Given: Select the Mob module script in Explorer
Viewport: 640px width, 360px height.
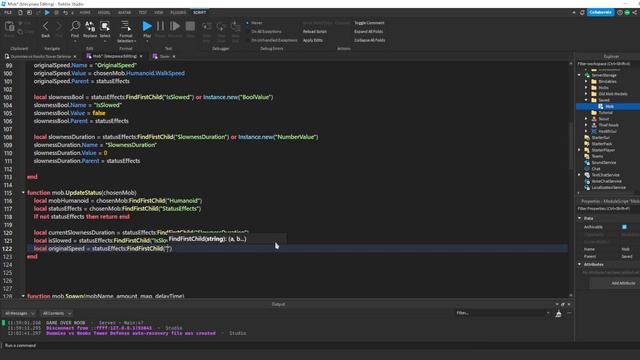Looking at the screenshot, I should pyautogui.click(x=608, y=107).
